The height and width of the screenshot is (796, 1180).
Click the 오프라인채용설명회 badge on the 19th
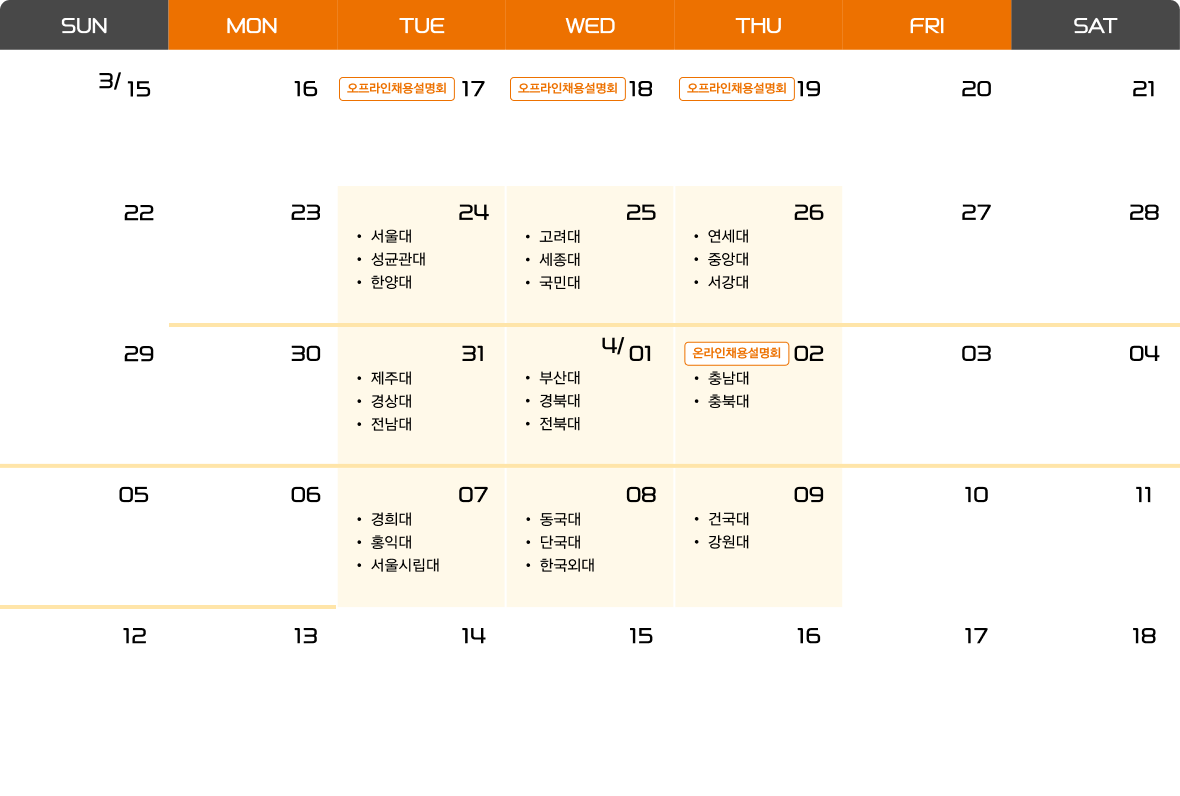(x=737, y=89)
